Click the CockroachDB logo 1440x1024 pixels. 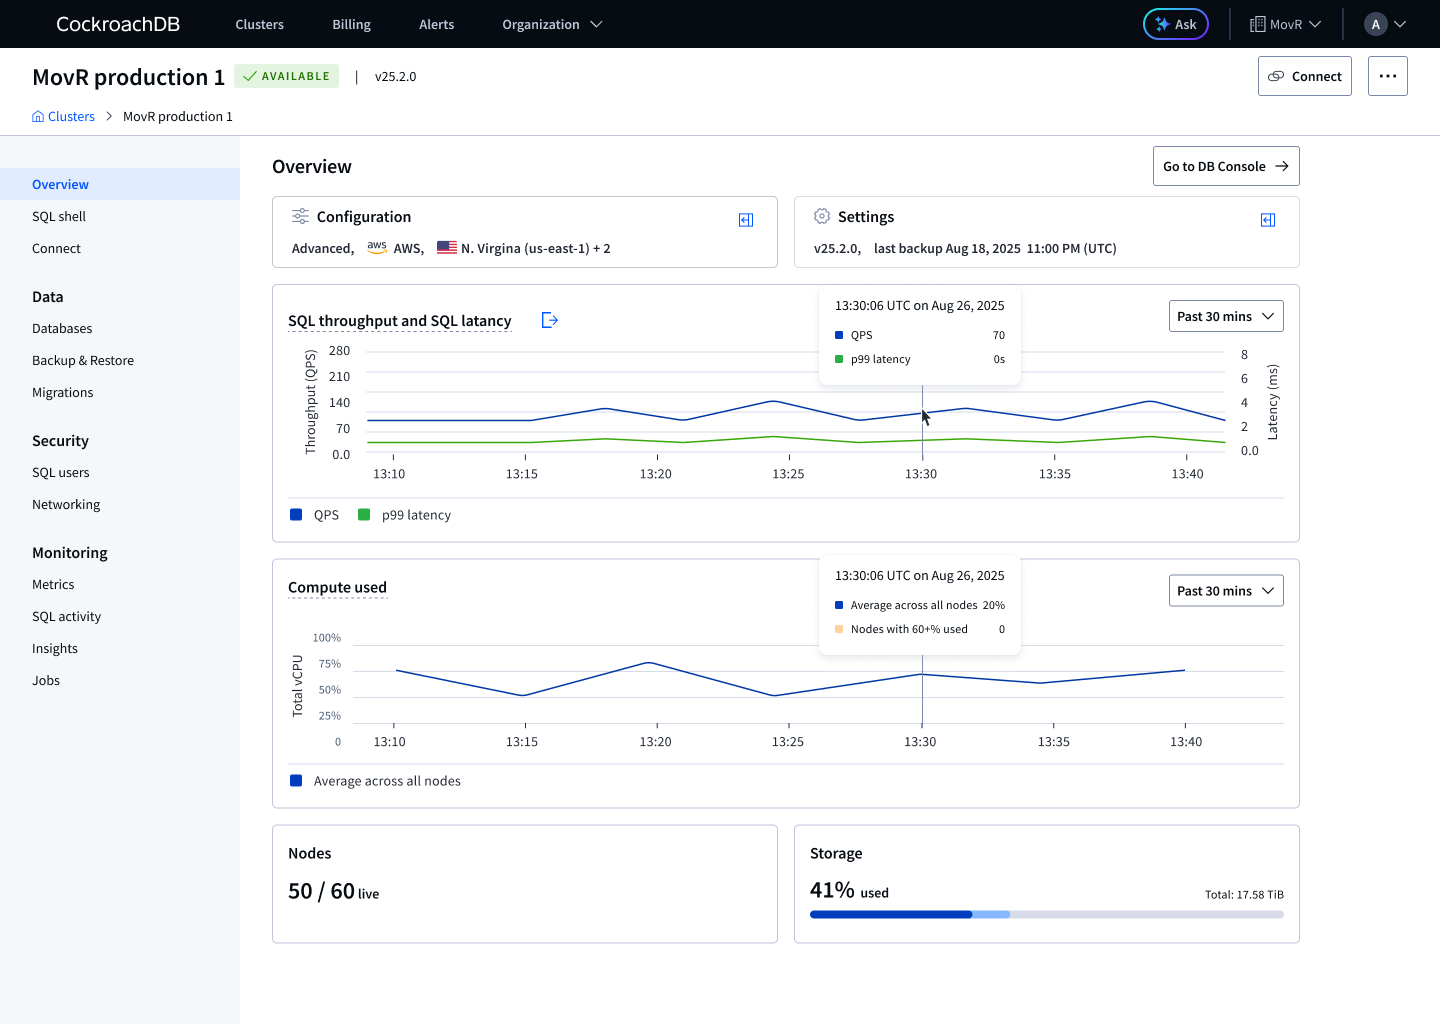(x=118, y=24)
